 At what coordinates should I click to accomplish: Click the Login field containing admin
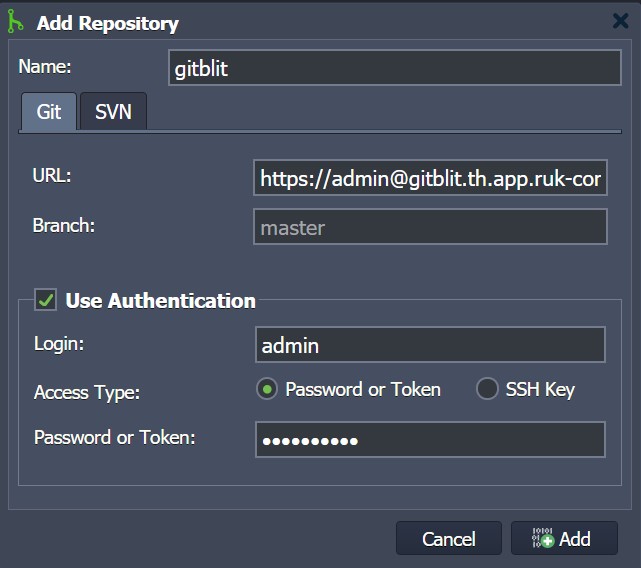pyautogui.click(x=430, y=345)
